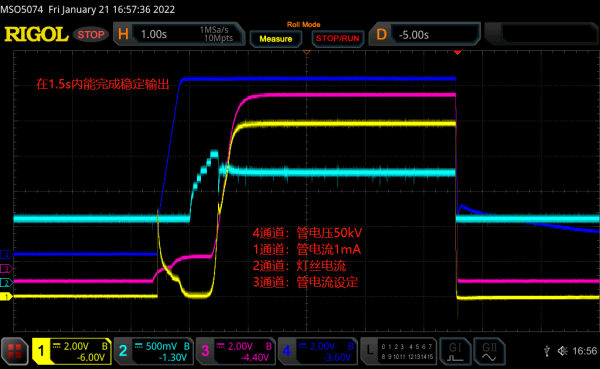This screenshot has height=369, width=600.
Task: Tap the USB connection status icon
Action: click(x=547, y=351)
